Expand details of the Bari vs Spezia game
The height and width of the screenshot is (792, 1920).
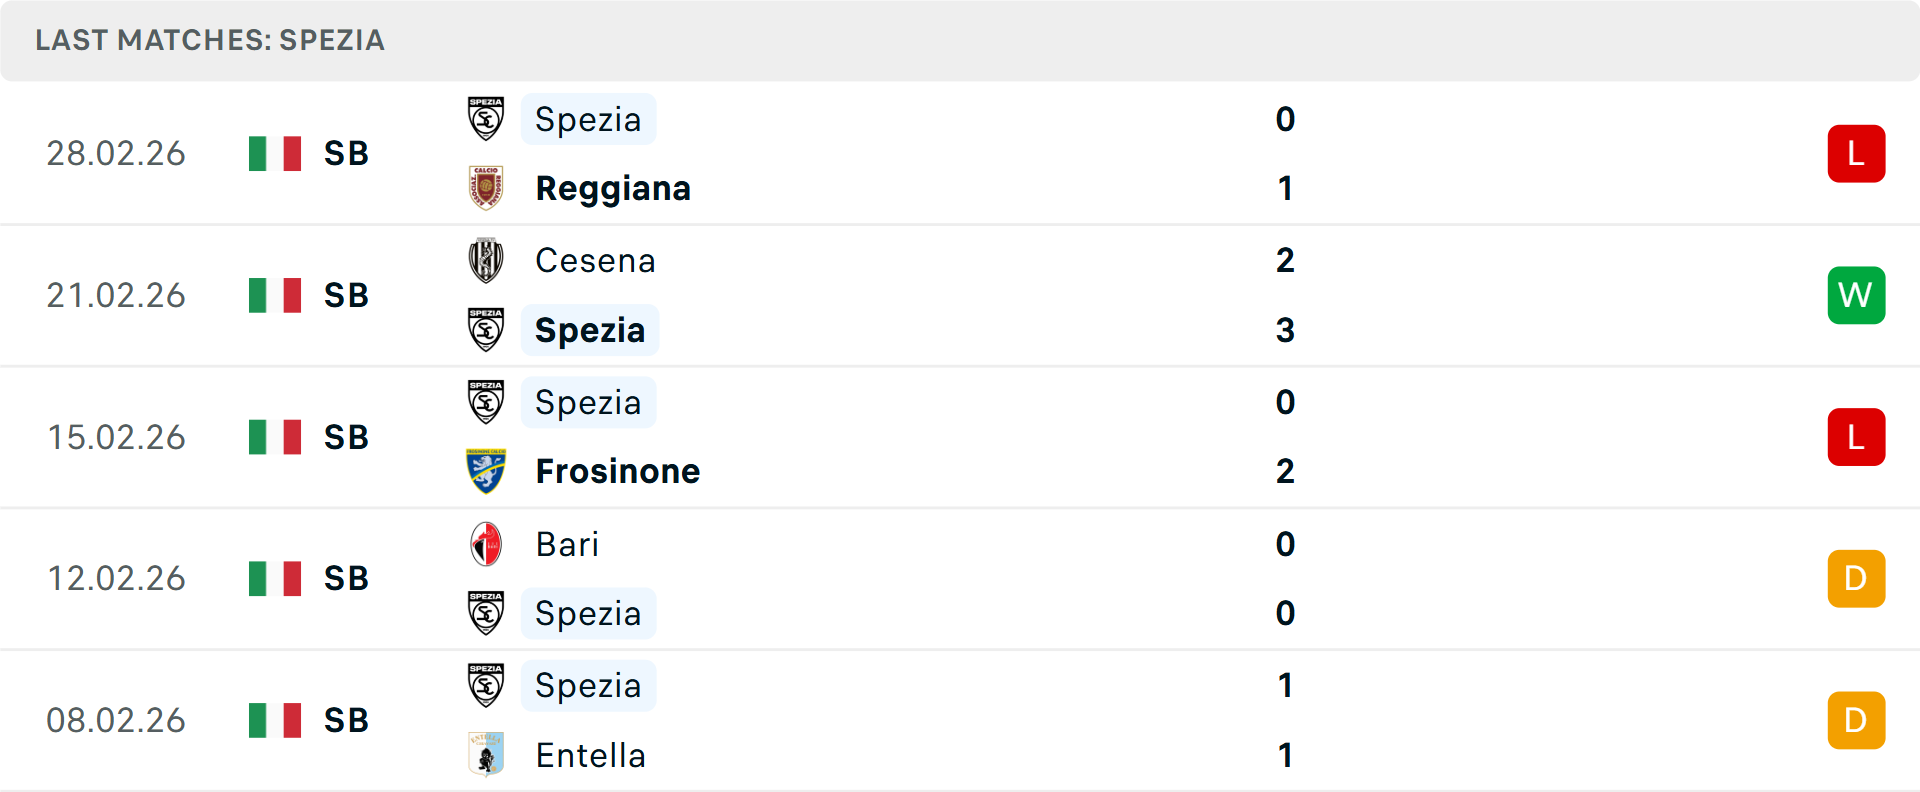point(960,579)
